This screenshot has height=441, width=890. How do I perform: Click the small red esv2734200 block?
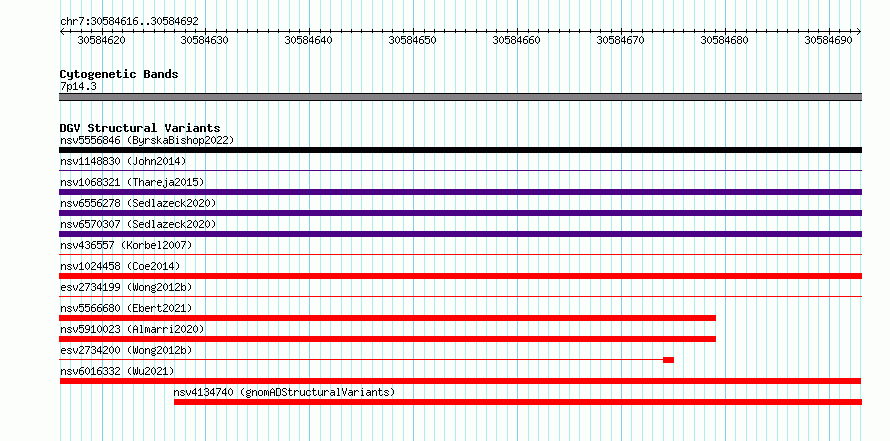[x=669, y=360]
